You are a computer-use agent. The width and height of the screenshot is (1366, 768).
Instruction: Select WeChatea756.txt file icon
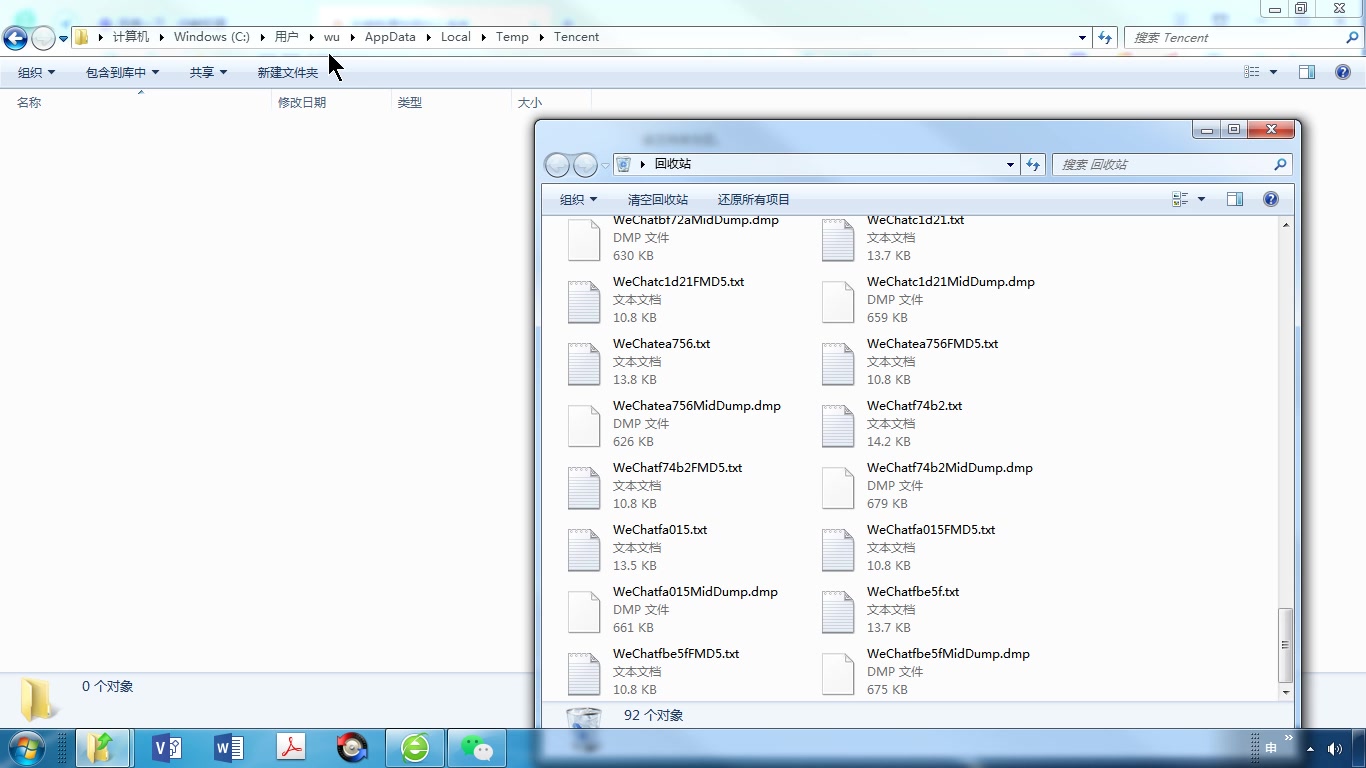point(584,364)
